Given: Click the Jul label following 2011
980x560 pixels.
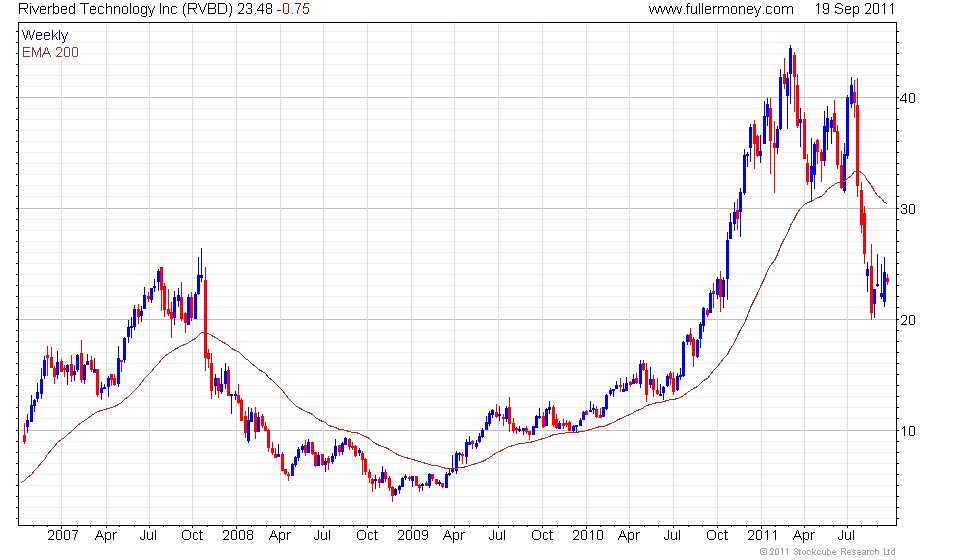Looking at the screenshot, I should tap(846, 535).
